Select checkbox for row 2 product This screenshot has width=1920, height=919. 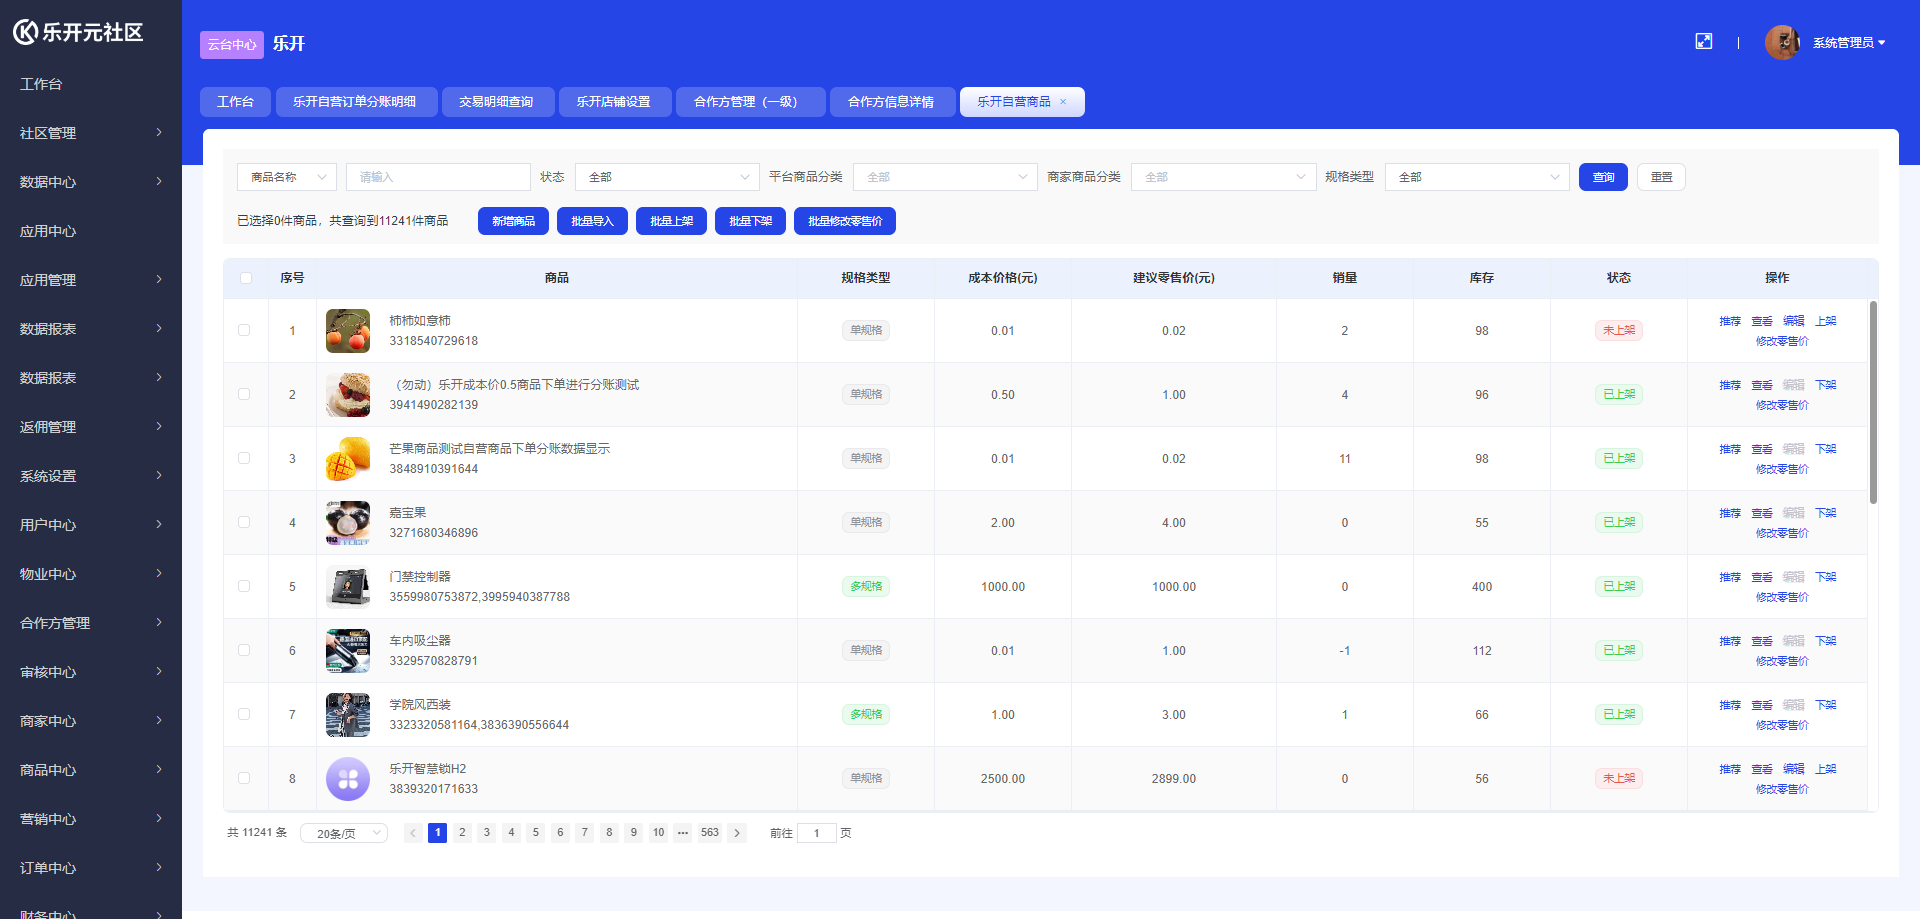point(244,394)
